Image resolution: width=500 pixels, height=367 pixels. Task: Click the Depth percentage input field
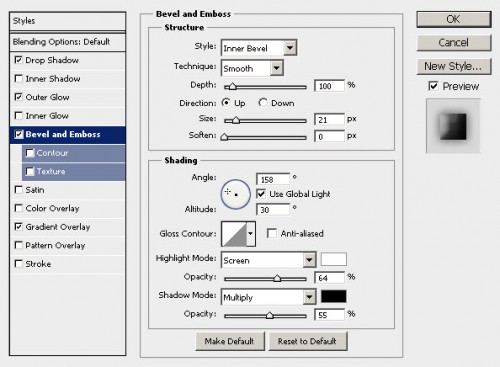pos(329,86)
